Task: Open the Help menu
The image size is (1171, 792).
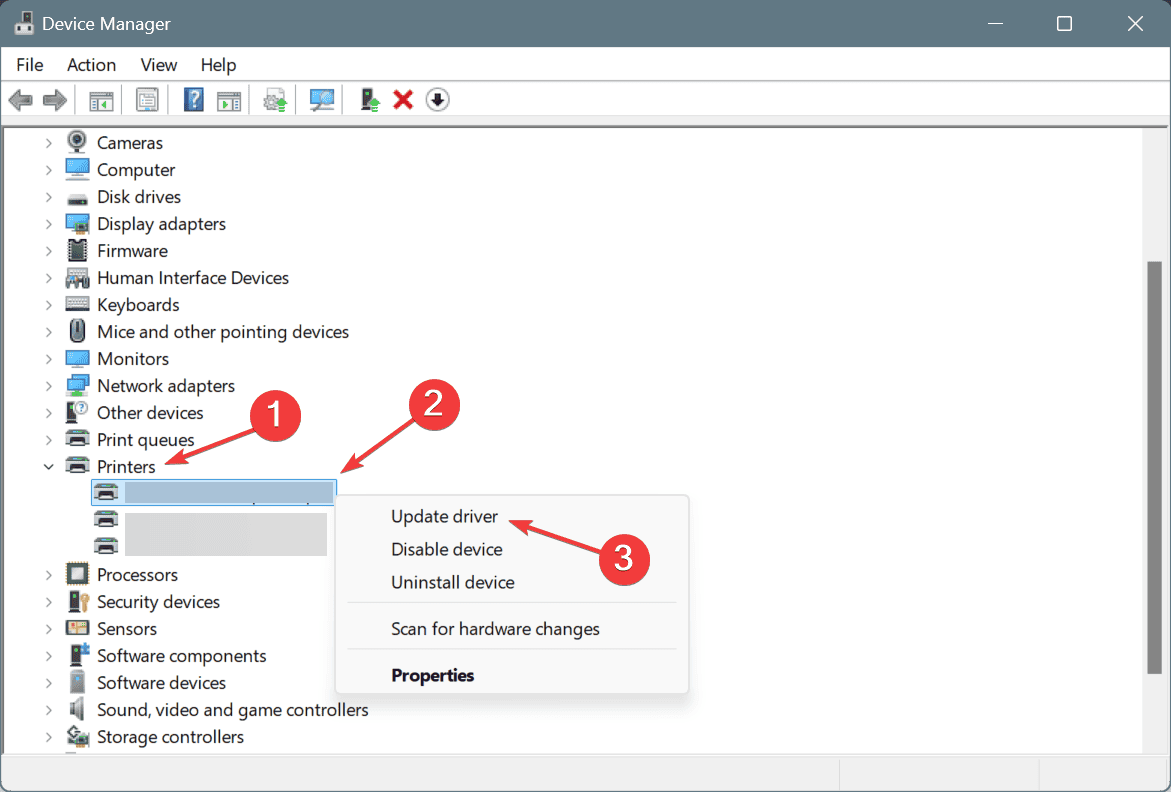Action: [x=218, y=65]
